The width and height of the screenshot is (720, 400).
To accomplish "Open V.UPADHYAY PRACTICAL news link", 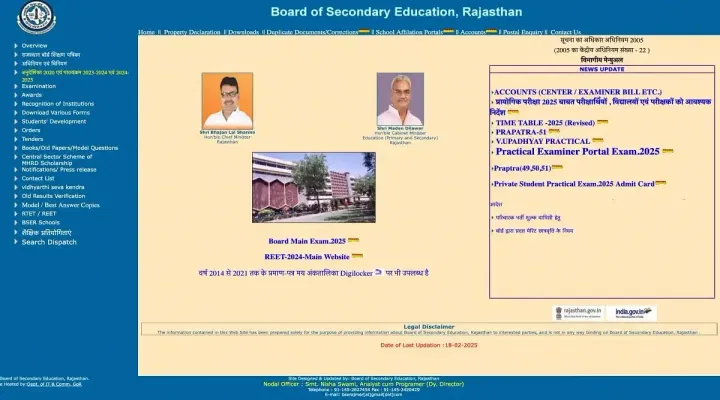I will pyautogui.click(x=543, y=141).
